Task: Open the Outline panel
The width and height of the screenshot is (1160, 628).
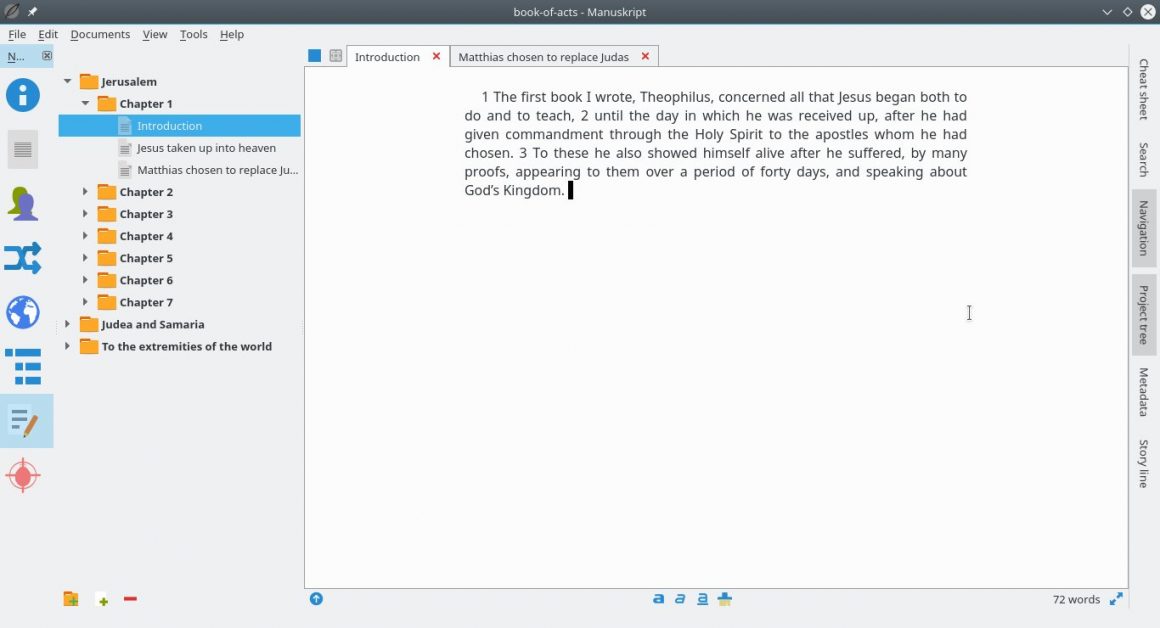Action: pos(24,366)
